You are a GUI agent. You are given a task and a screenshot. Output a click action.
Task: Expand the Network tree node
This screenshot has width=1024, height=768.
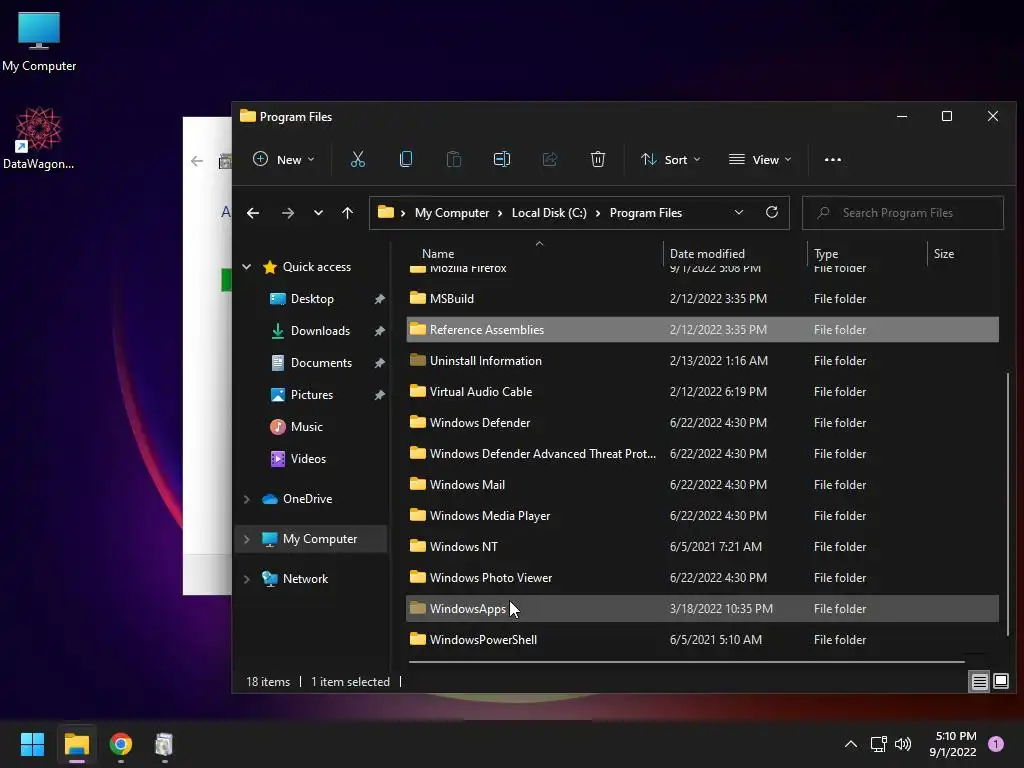pyautogui.click(x=247, y=579)
